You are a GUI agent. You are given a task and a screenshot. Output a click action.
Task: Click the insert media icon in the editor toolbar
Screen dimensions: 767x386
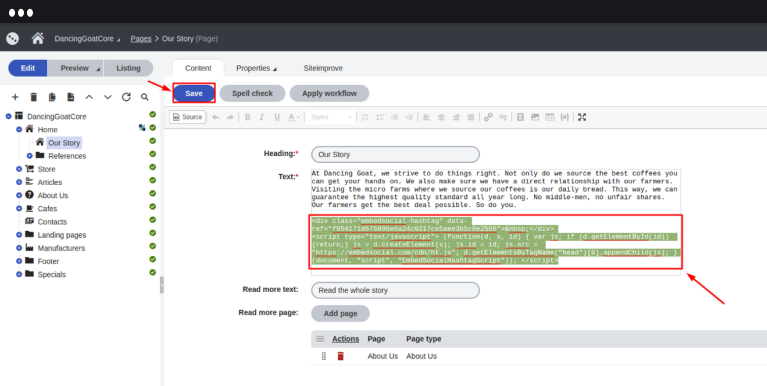pyautogui.click(x=520, y=117)
